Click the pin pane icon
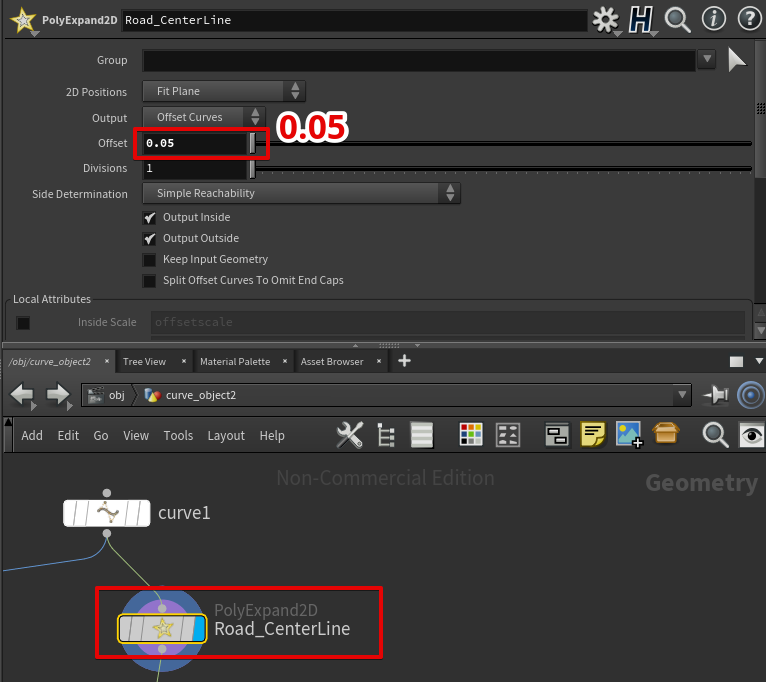The width and height of the screenshot is (766, 682). [715, 395]
